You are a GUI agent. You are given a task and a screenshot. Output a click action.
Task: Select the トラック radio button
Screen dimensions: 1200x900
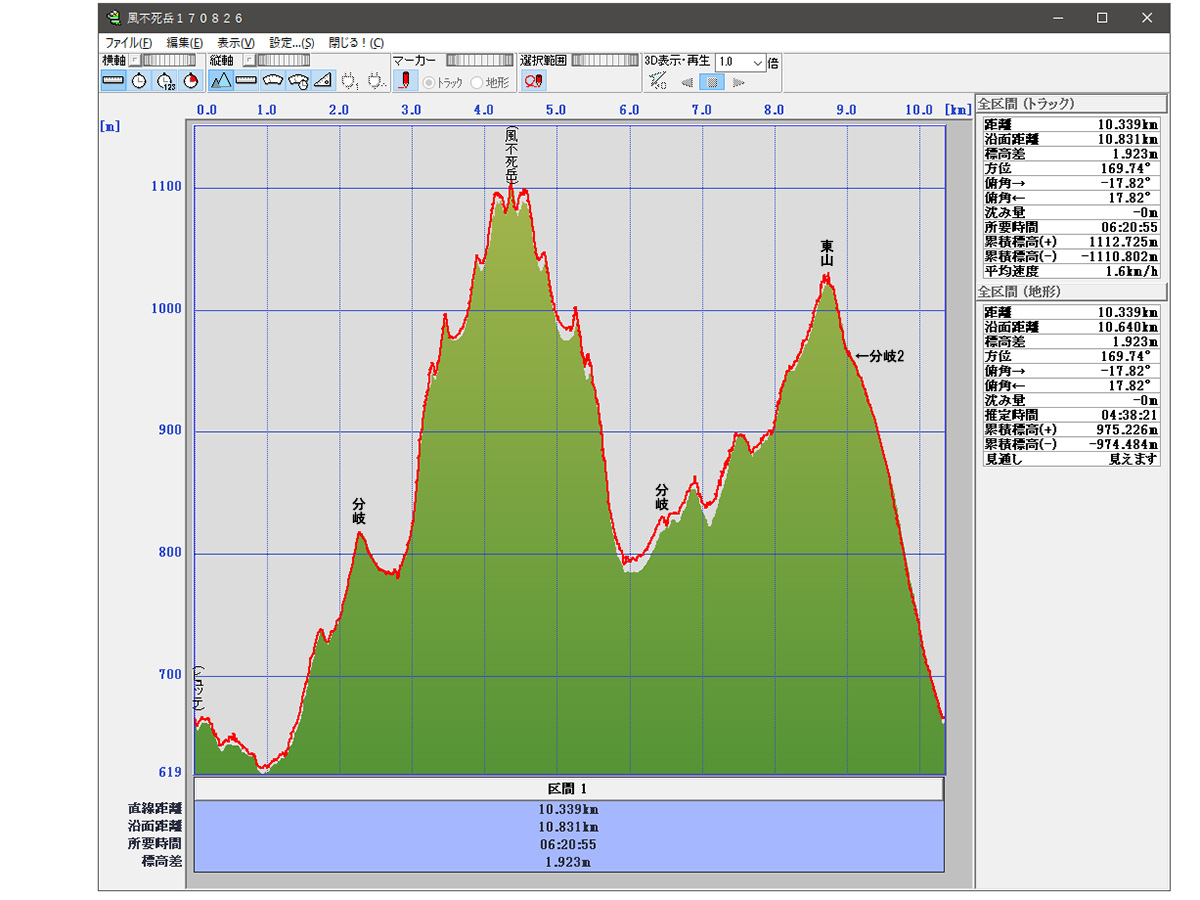coord(430,82)
